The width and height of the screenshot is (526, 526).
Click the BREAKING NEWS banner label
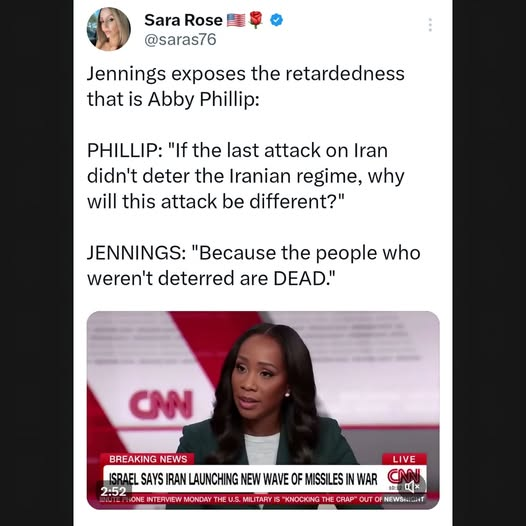pyautogui.click(x=148, y=459)
